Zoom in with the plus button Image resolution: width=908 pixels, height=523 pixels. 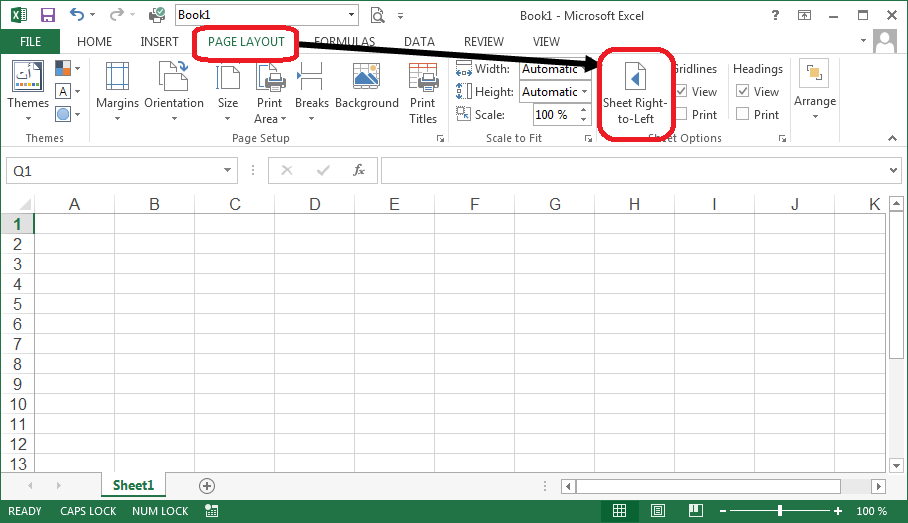(838, 511)
